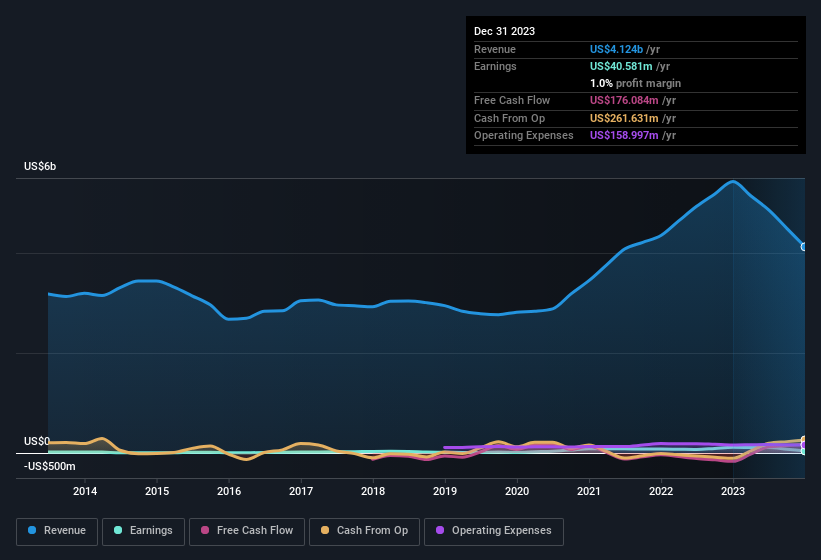
Task: Click the orange Cash From Op legend dot
Action: (326, 530)
